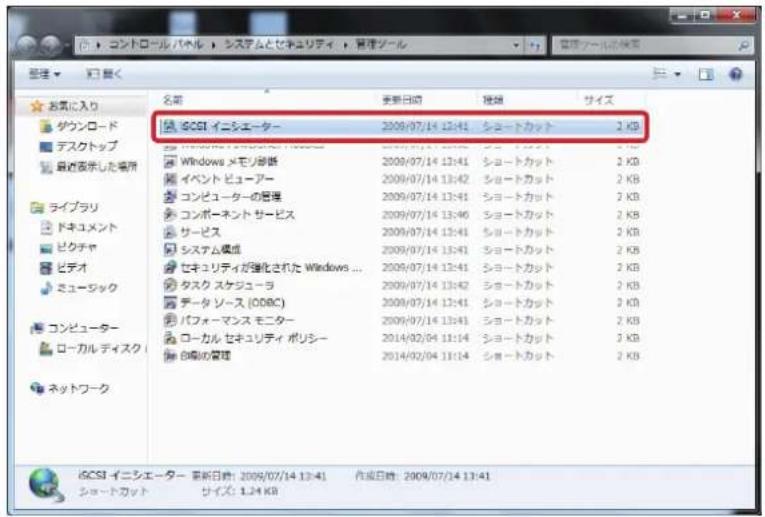Open the view options dropdown arrow
The image size is (765, 517).
pos(678,74)
